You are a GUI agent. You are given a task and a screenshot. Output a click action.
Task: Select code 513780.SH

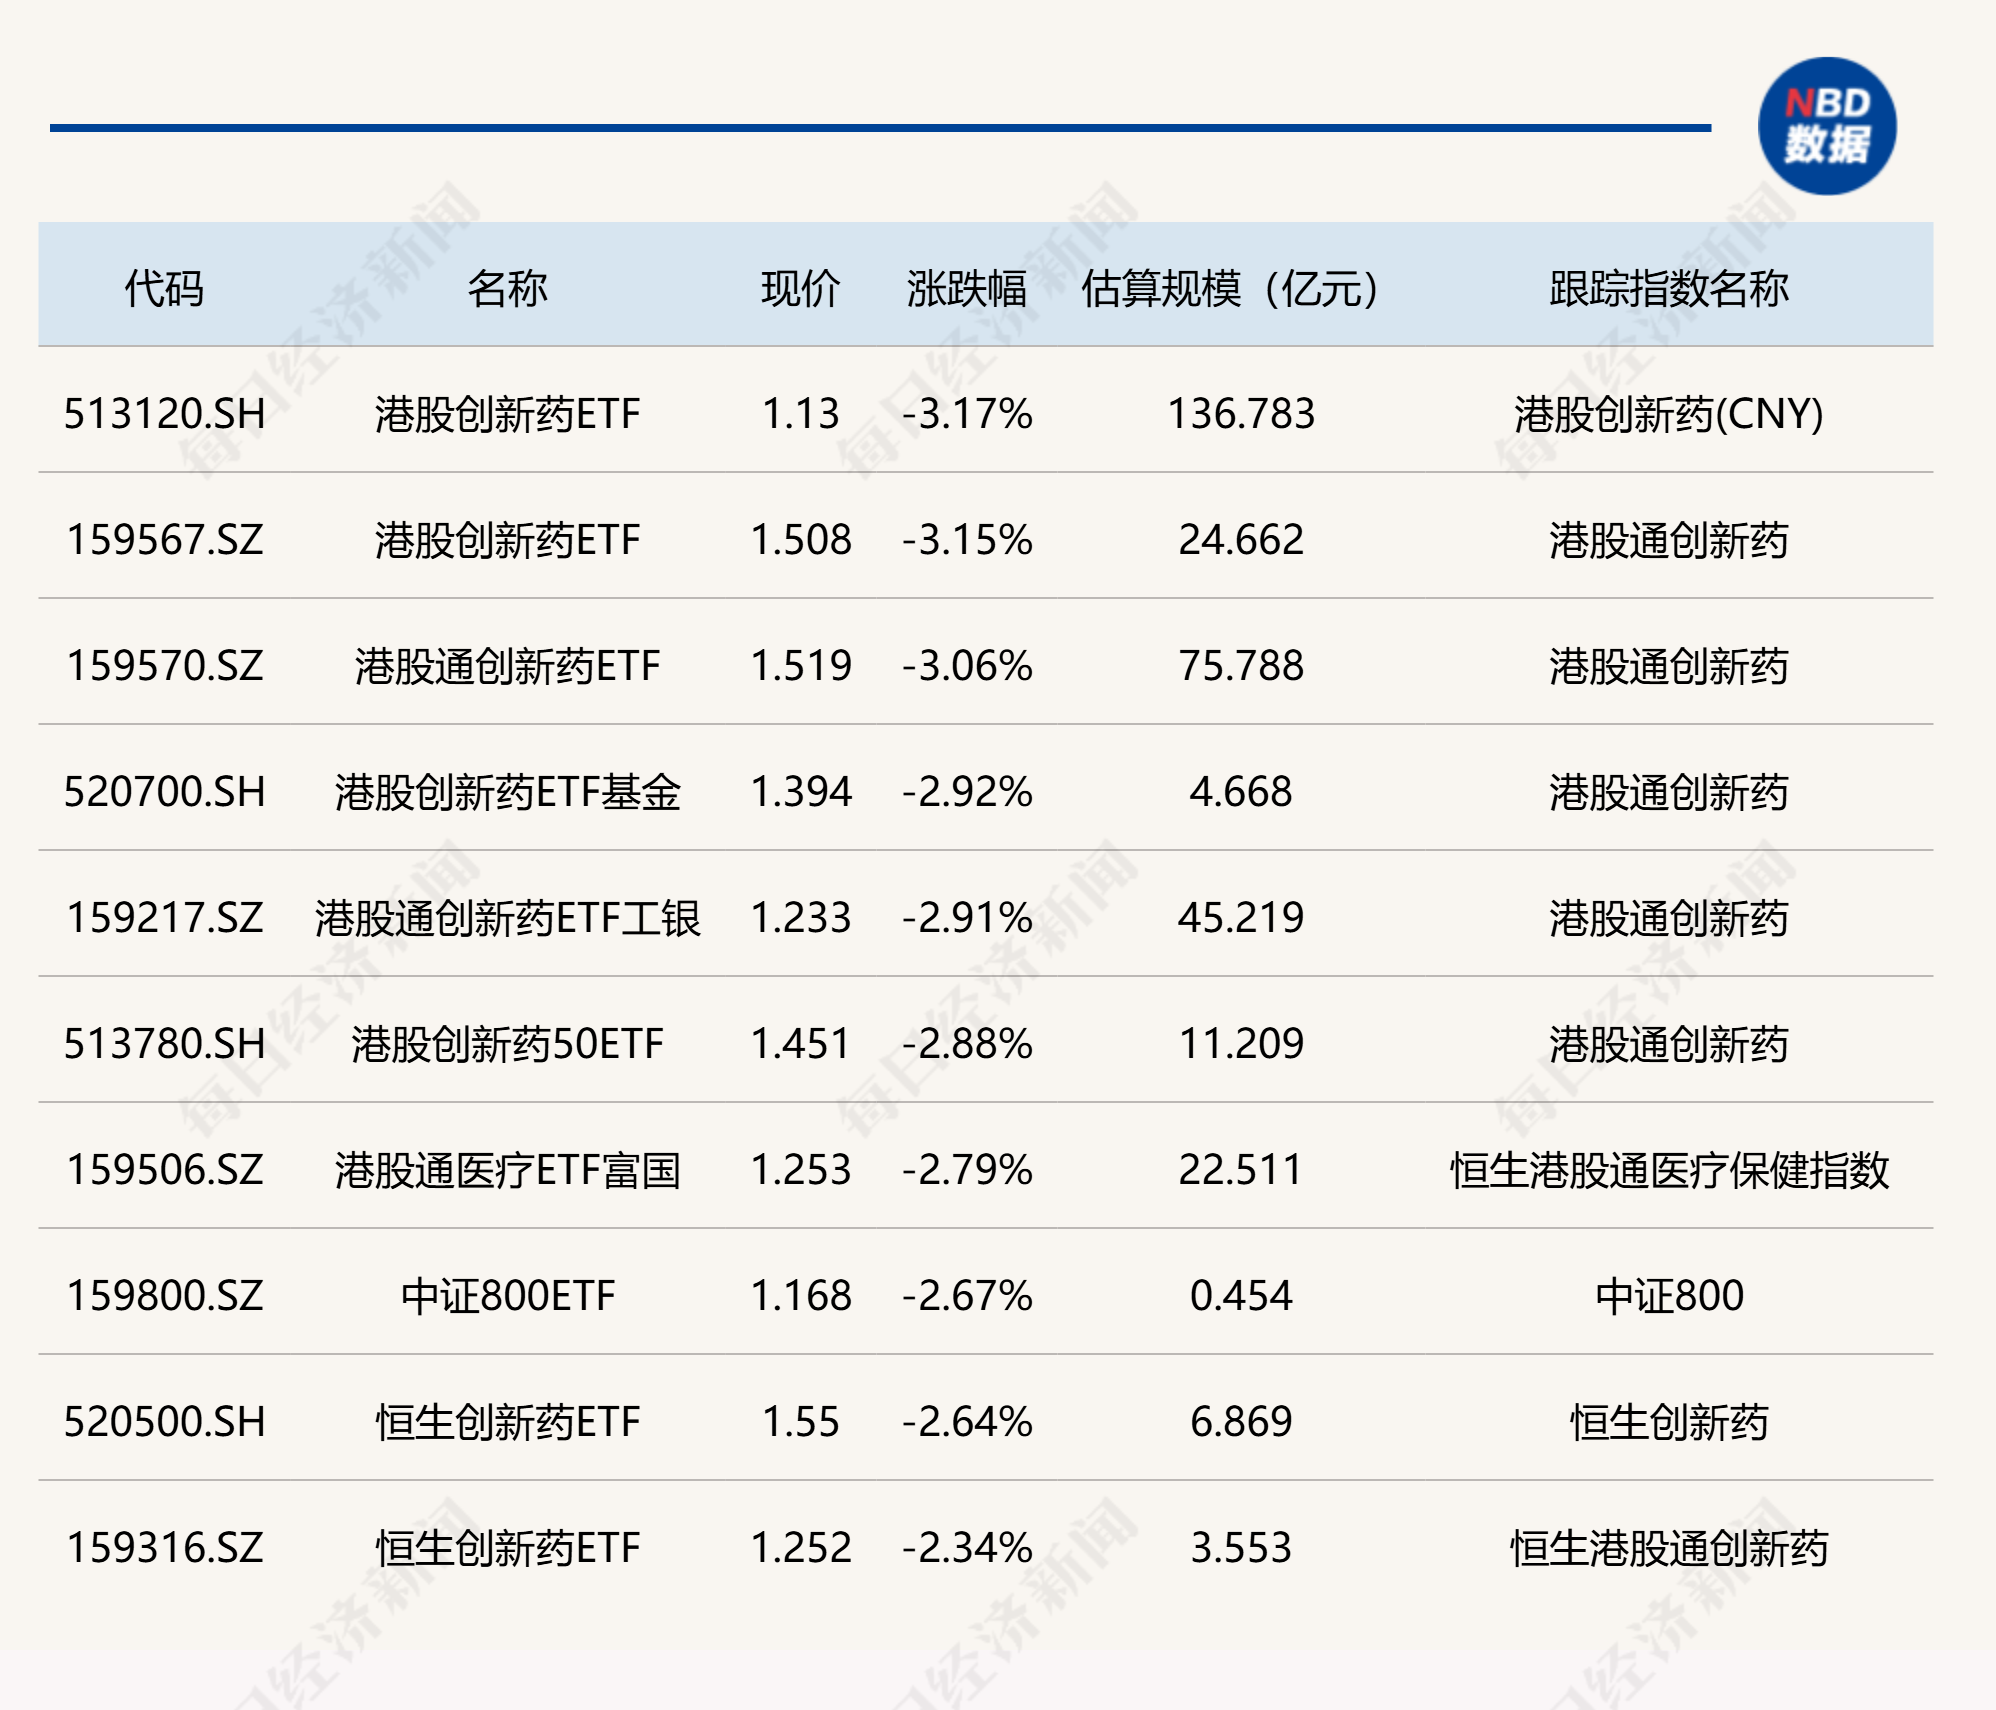click(x=165, y=1043)
